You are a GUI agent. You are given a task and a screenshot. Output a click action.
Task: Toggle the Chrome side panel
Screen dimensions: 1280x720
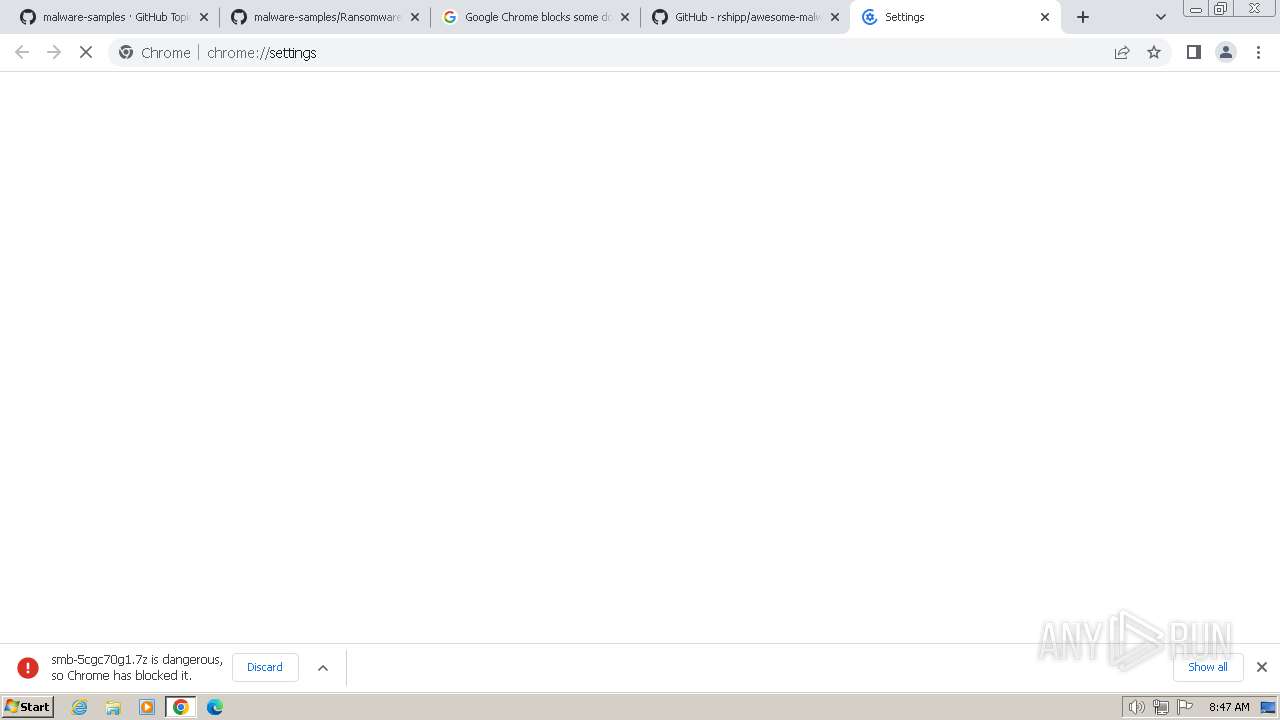click(x=1193, y=52)
